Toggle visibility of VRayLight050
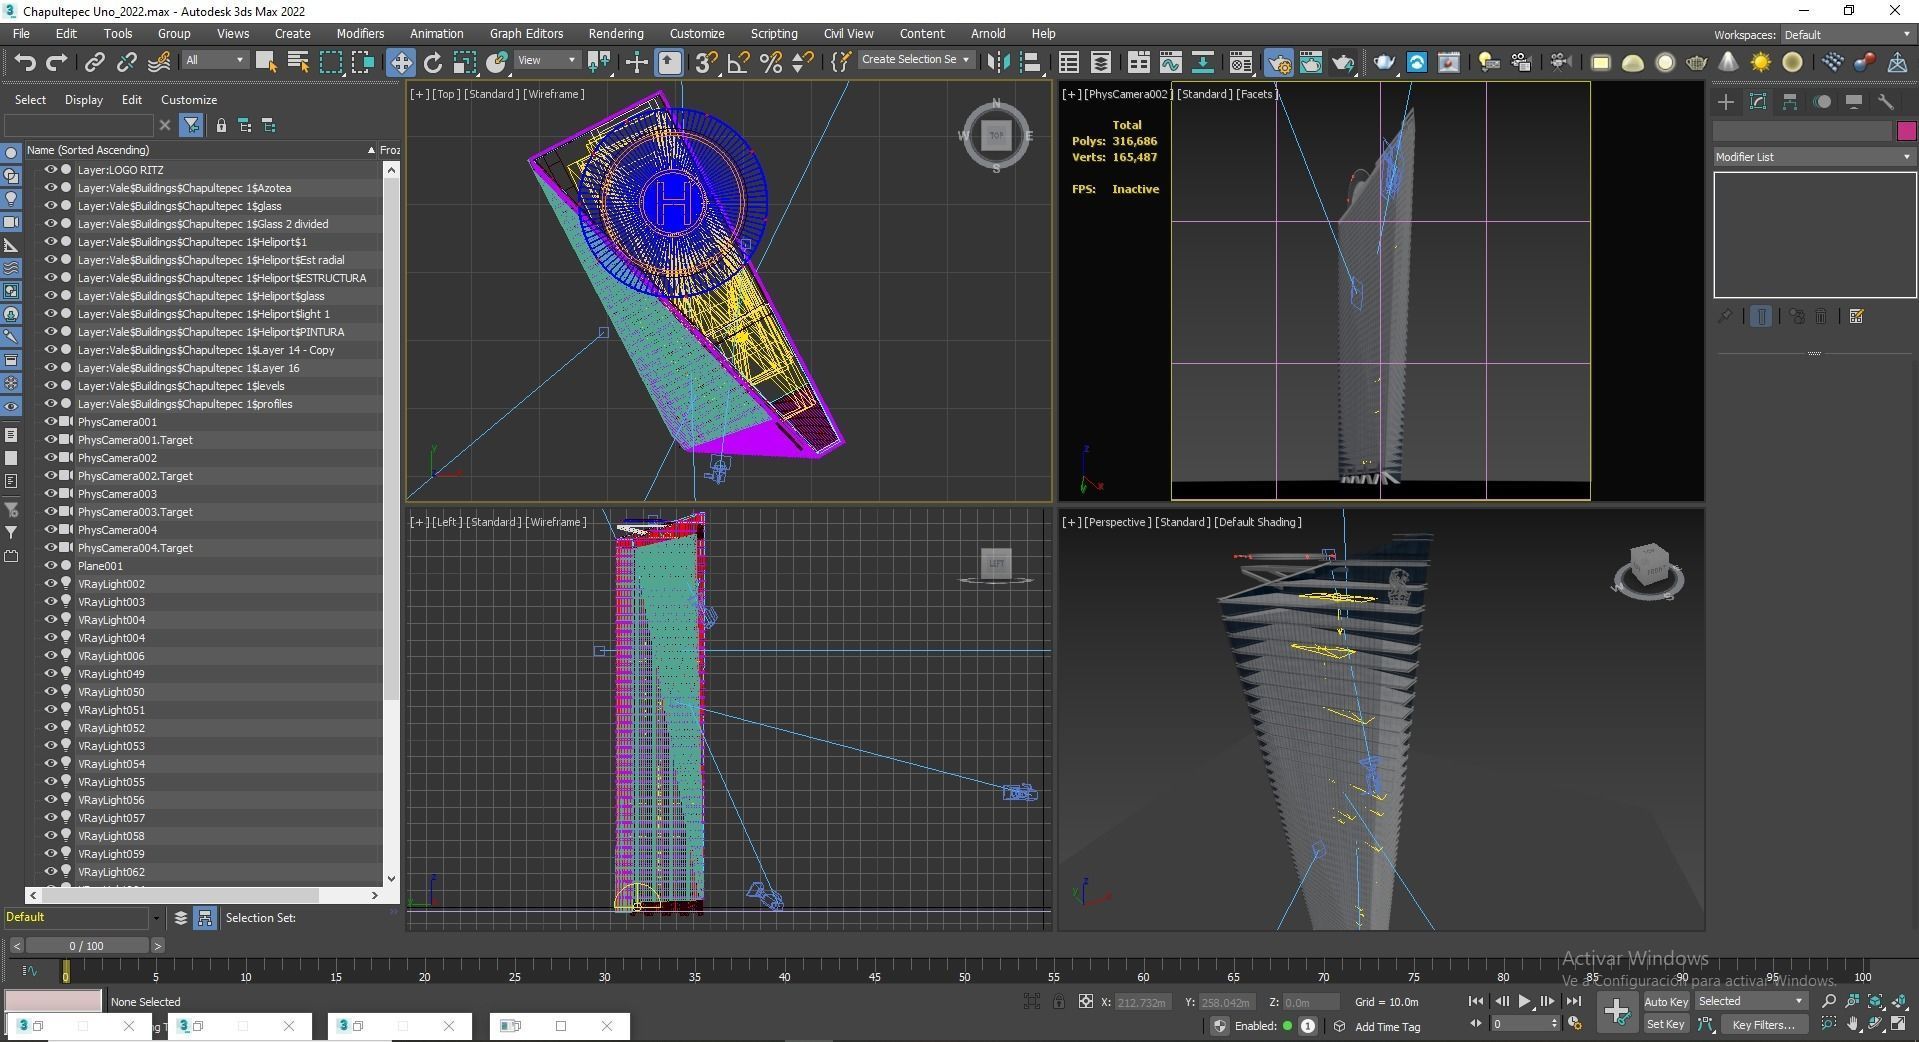The width and height of the screenshot is (1919, 1042). (x=50, y=692)
